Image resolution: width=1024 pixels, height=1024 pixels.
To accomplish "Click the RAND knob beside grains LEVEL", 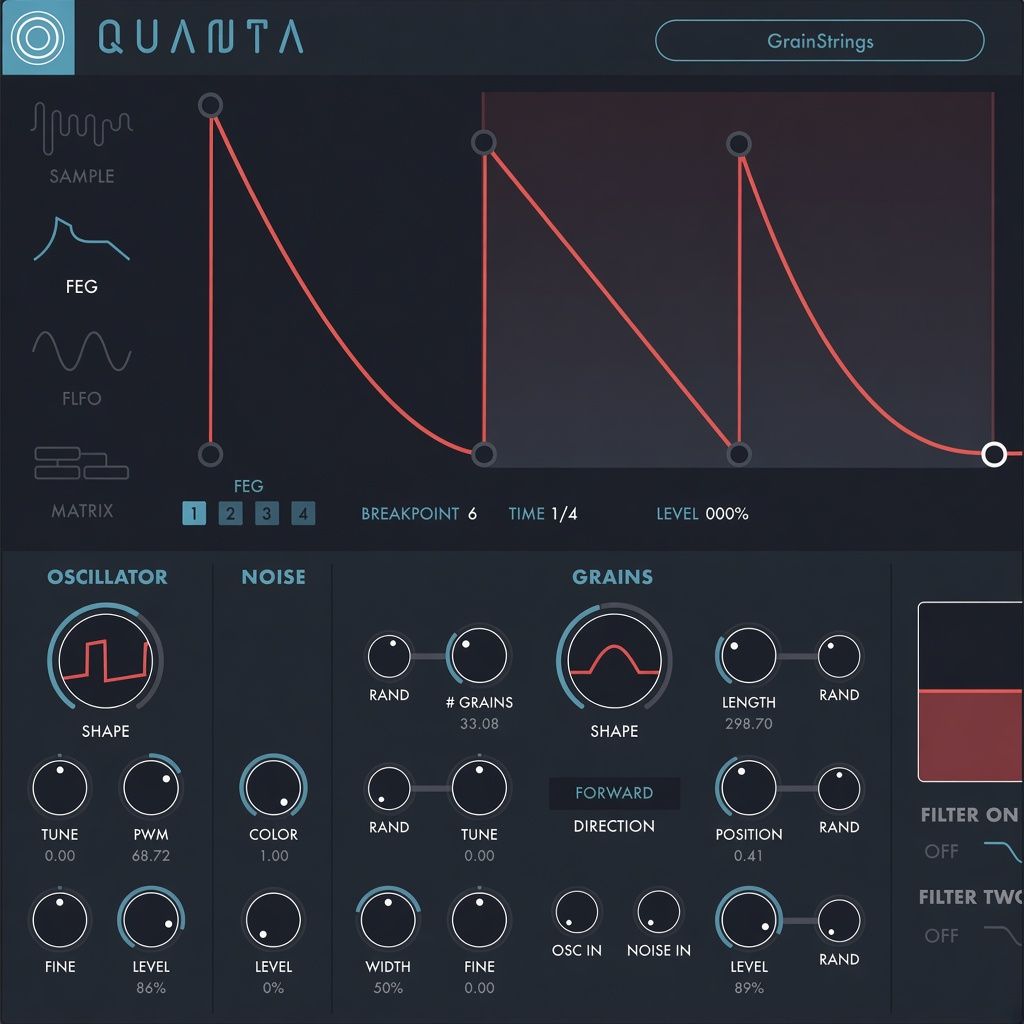I will 839,920.
